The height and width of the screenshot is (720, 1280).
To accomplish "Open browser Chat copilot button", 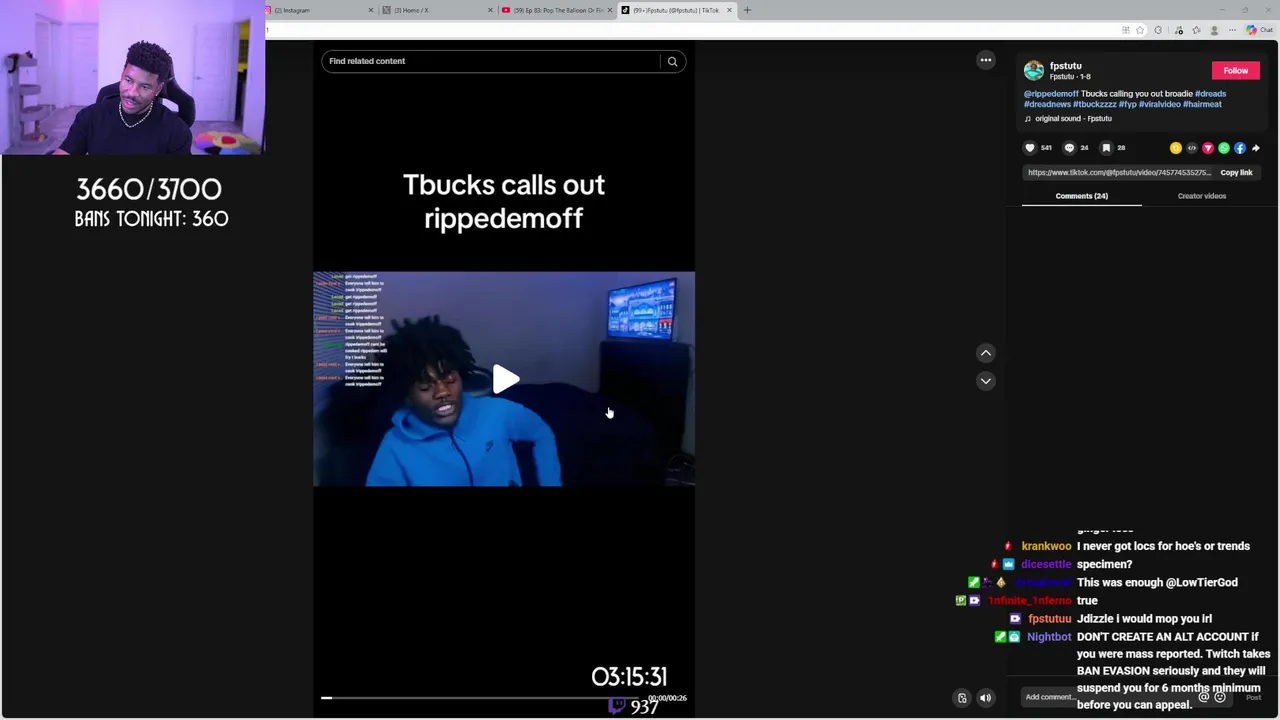I will [1261, 30].
